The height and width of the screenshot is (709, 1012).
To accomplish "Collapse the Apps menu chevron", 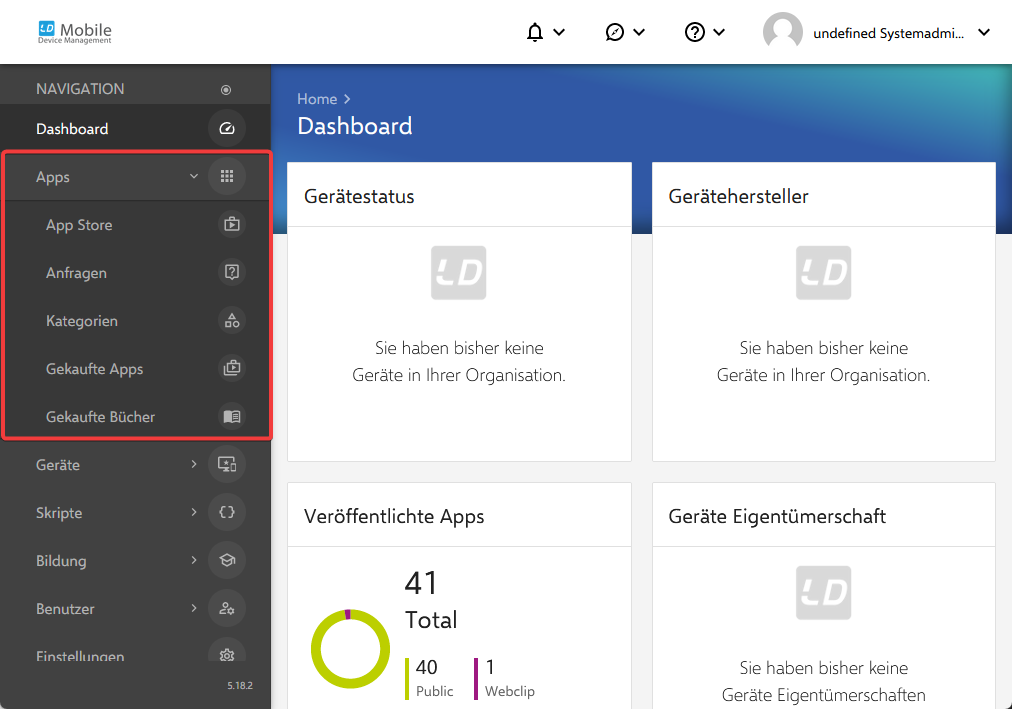I will (x=194, y=176).
